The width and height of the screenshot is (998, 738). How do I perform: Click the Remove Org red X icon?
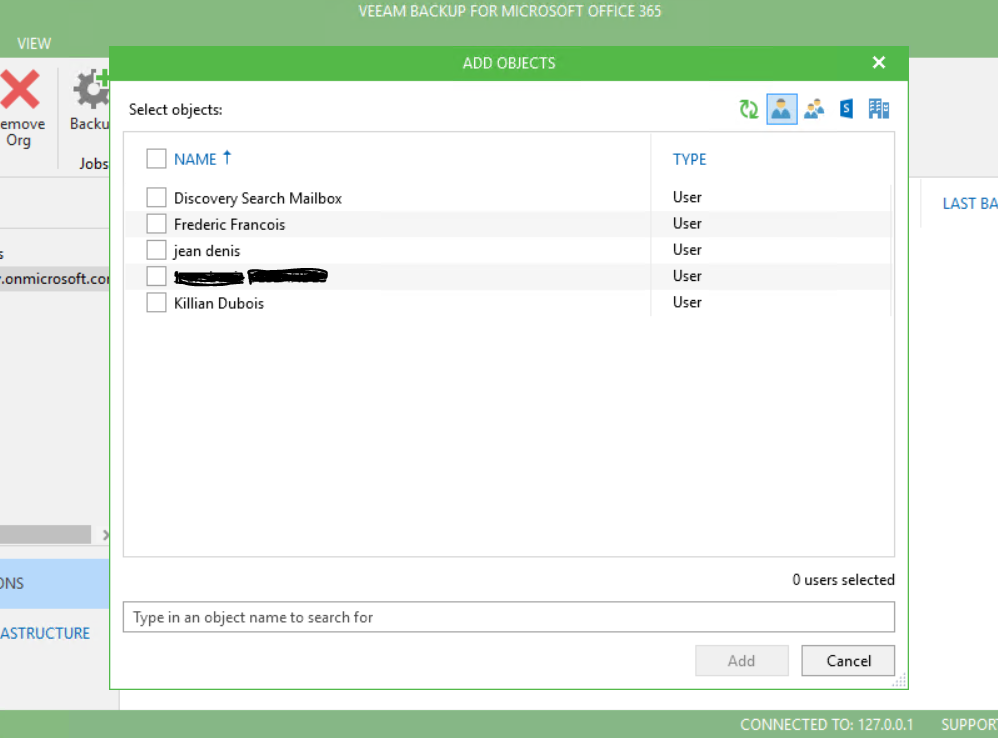point(20,89)
